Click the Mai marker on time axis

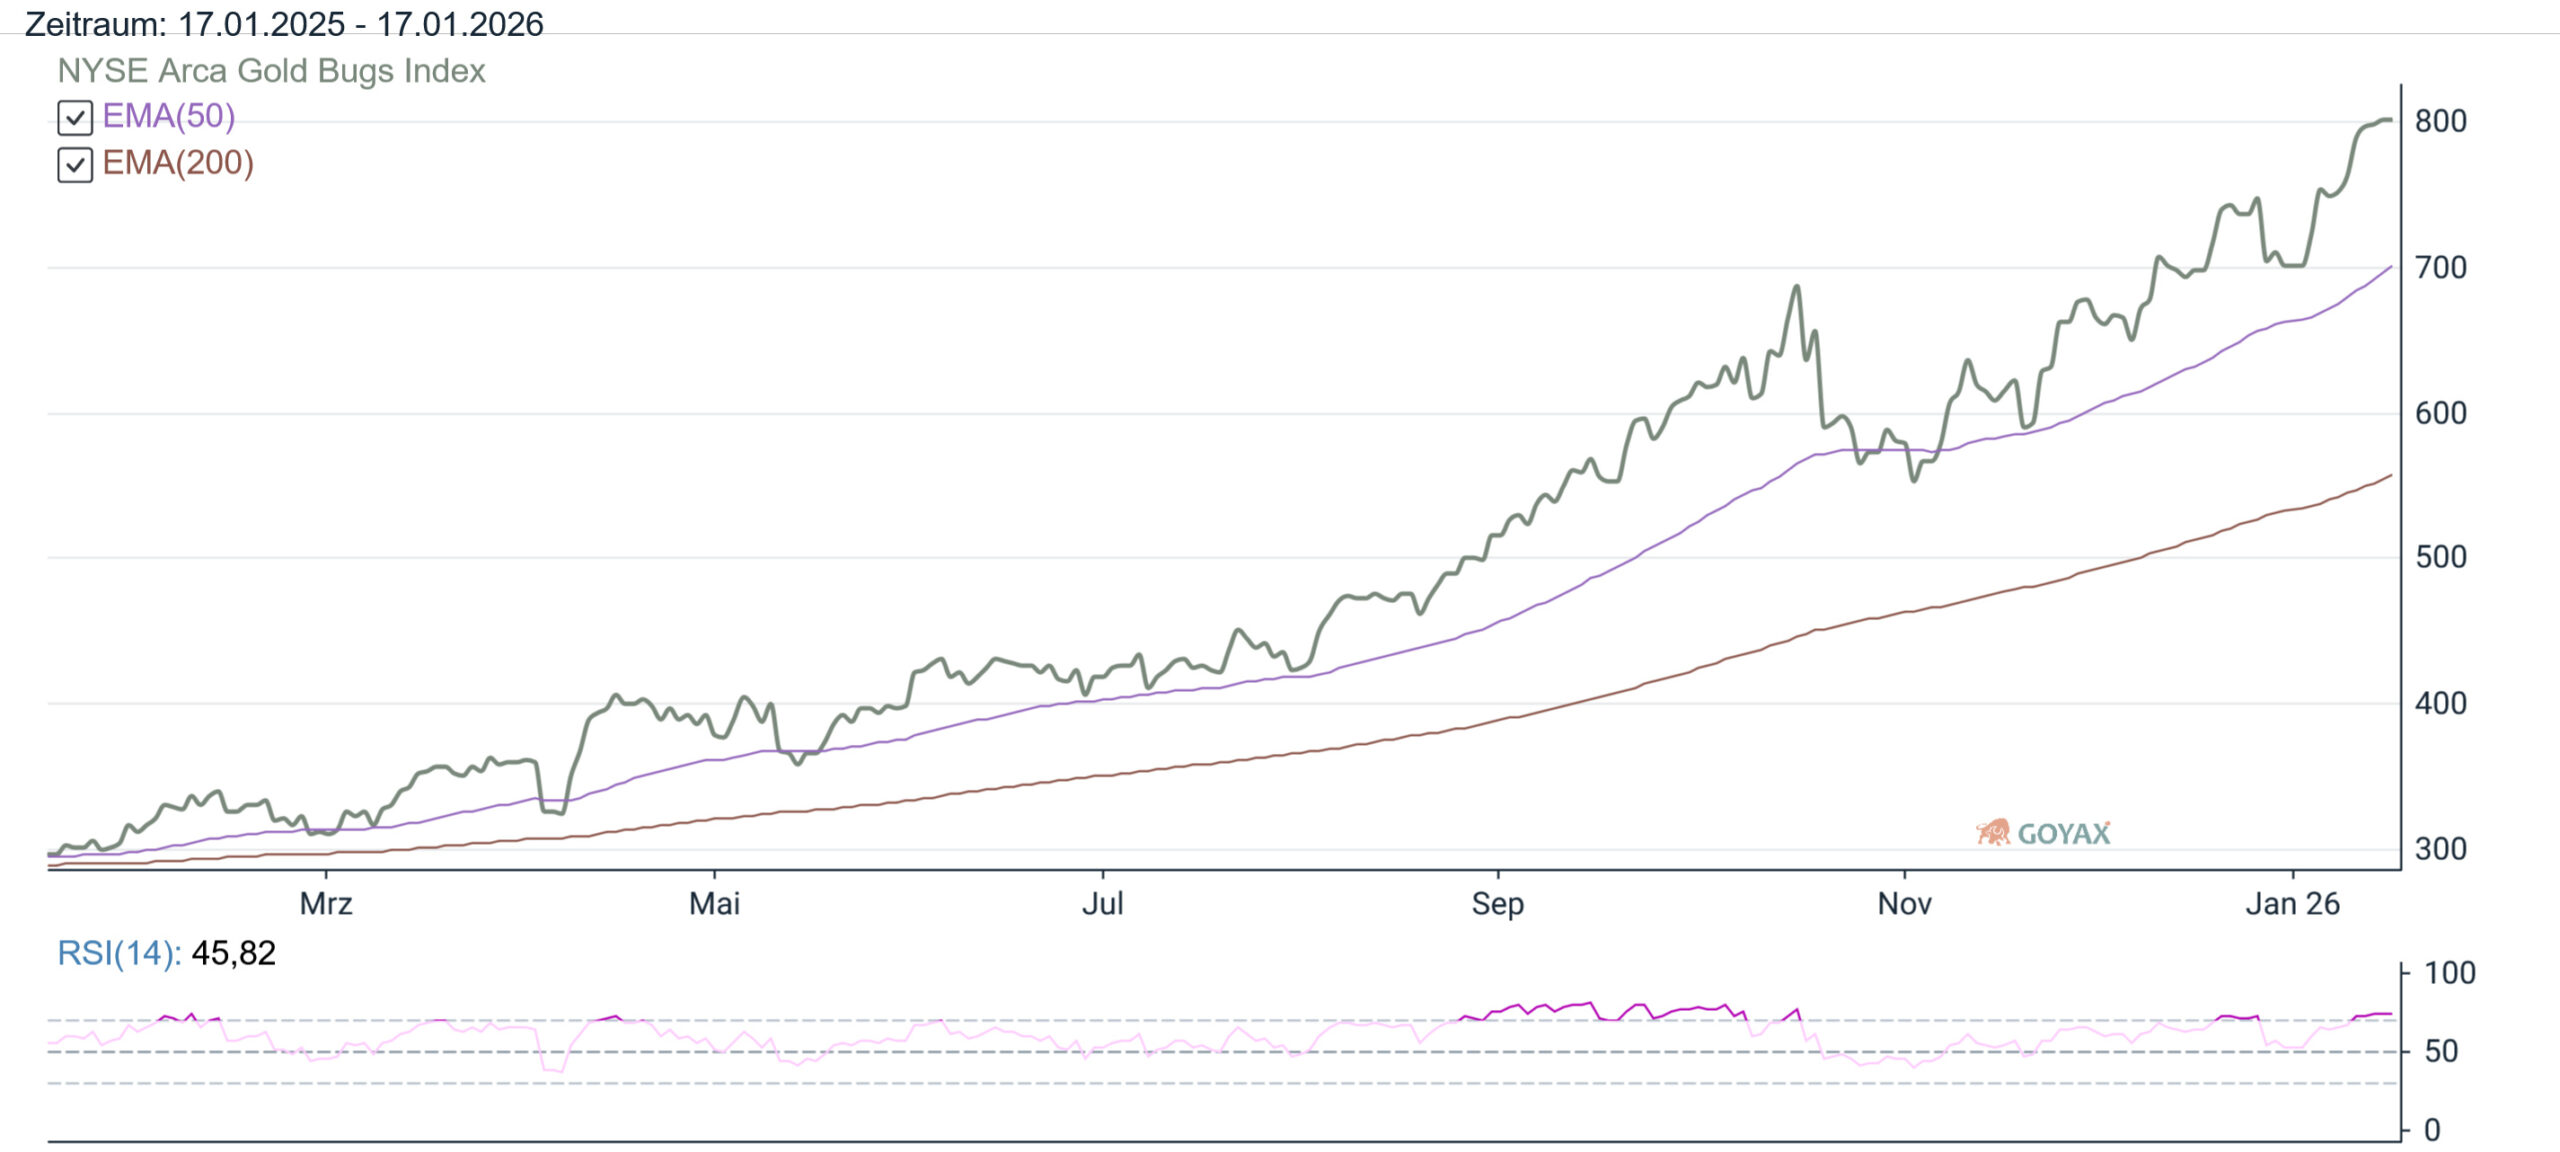(714, 904)
